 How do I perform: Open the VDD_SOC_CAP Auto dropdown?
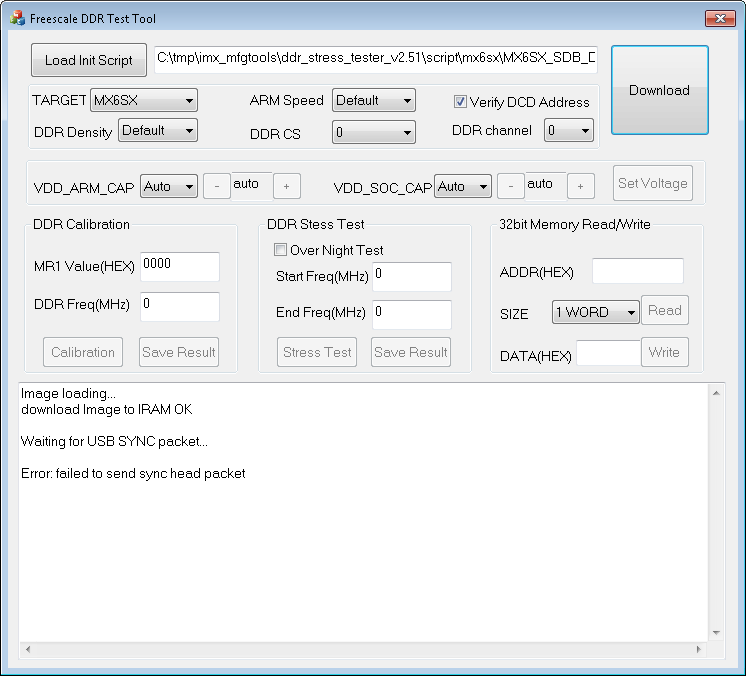462,186
